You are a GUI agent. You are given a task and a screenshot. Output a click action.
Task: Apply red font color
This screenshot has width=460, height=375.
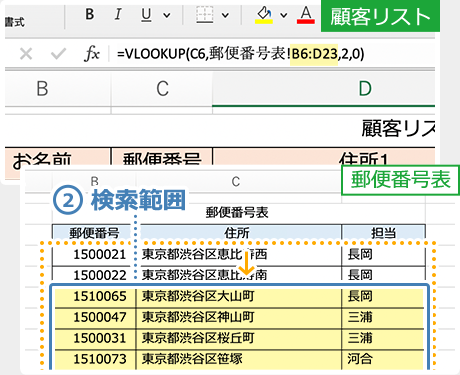coord(306,15)
